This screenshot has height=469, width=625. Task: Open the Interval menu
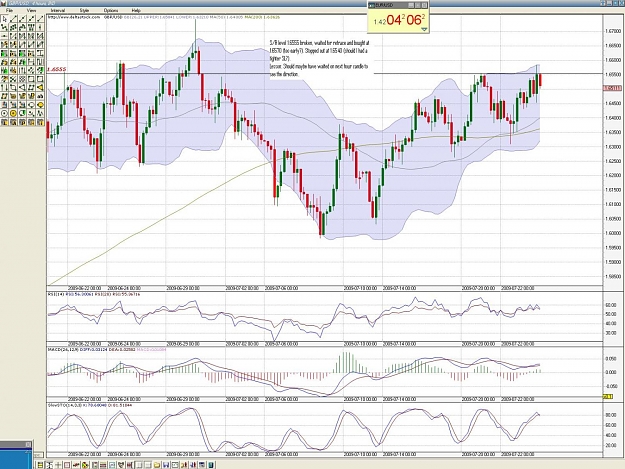(x=58, y=10)
